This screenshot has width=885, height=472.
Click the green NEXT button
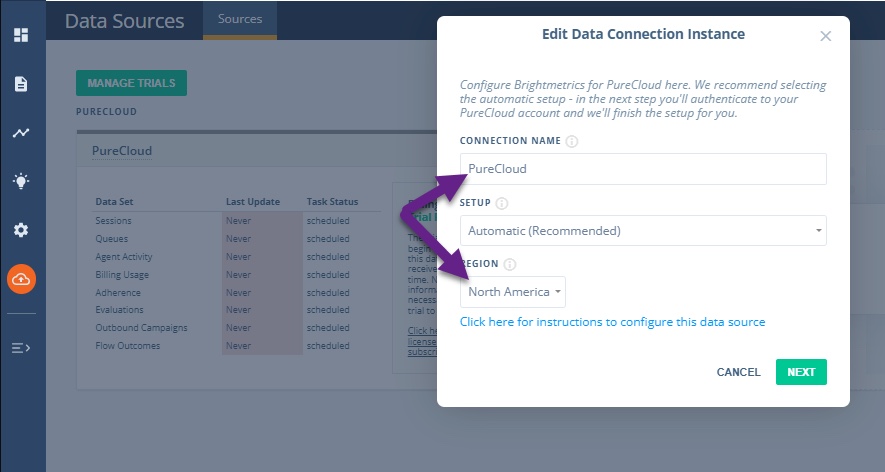point(801,372)
